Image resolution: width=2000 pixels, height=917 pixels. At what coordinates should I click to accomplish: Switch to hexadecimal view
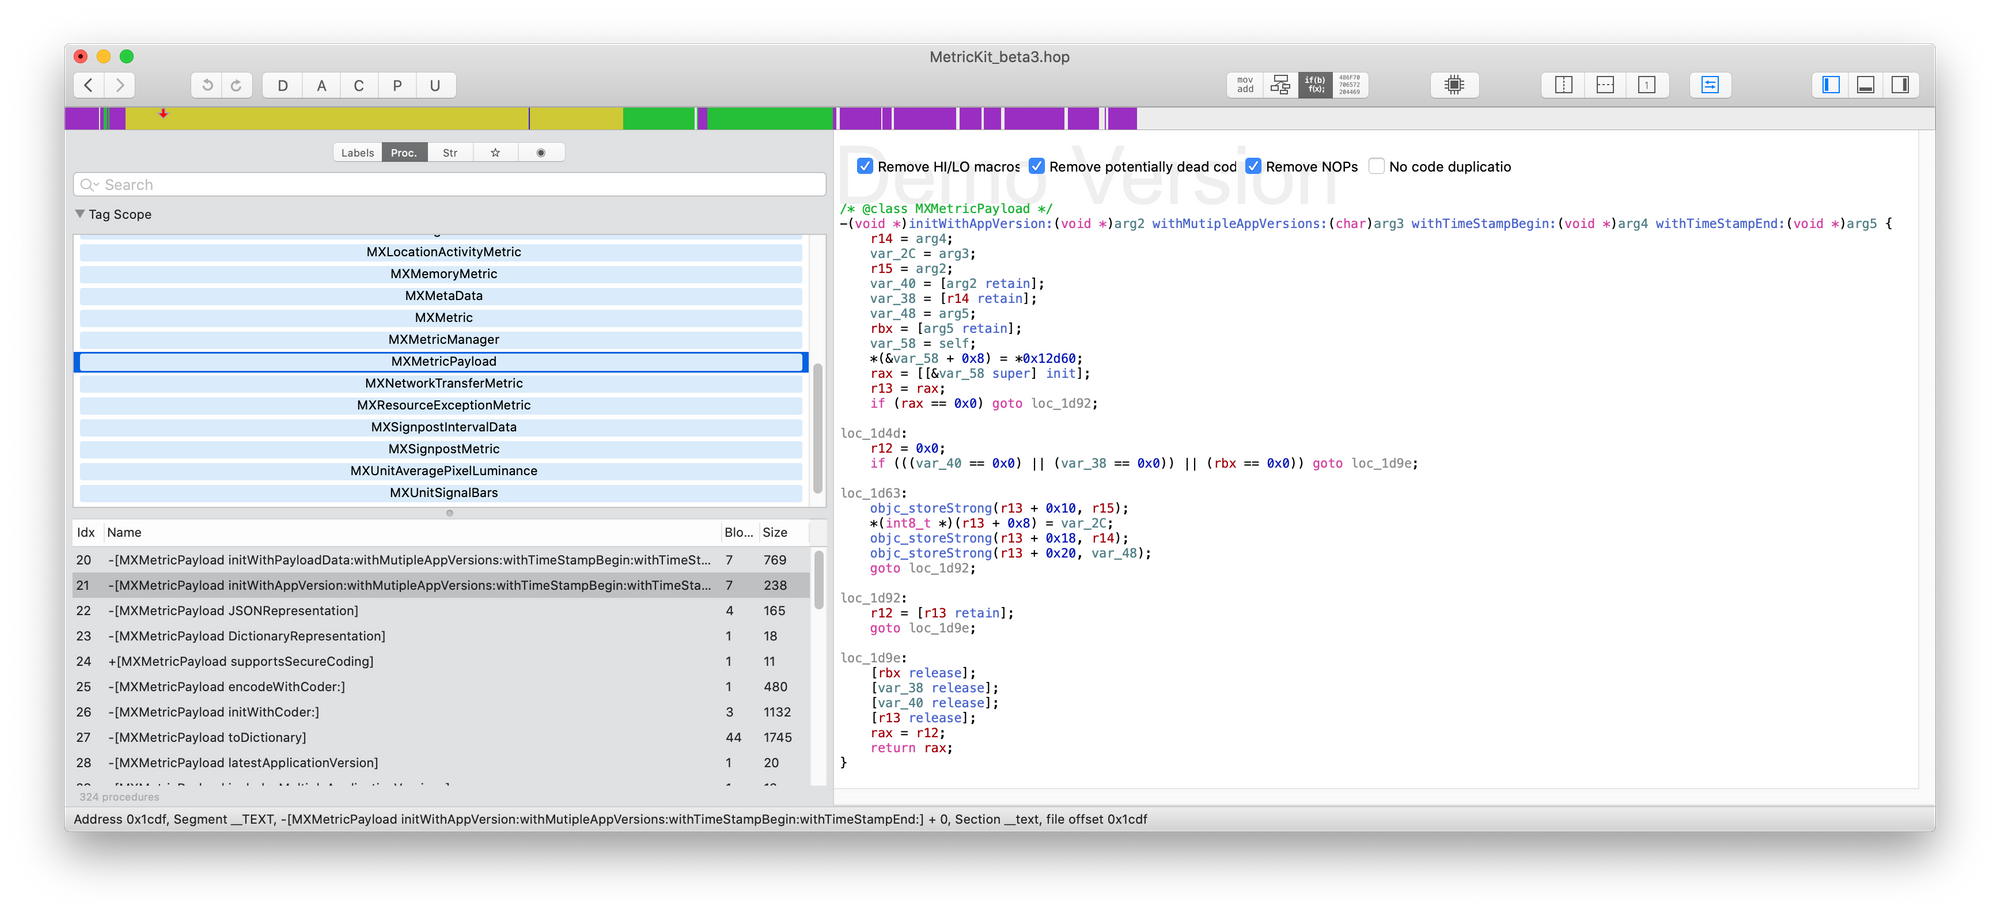1350,85
